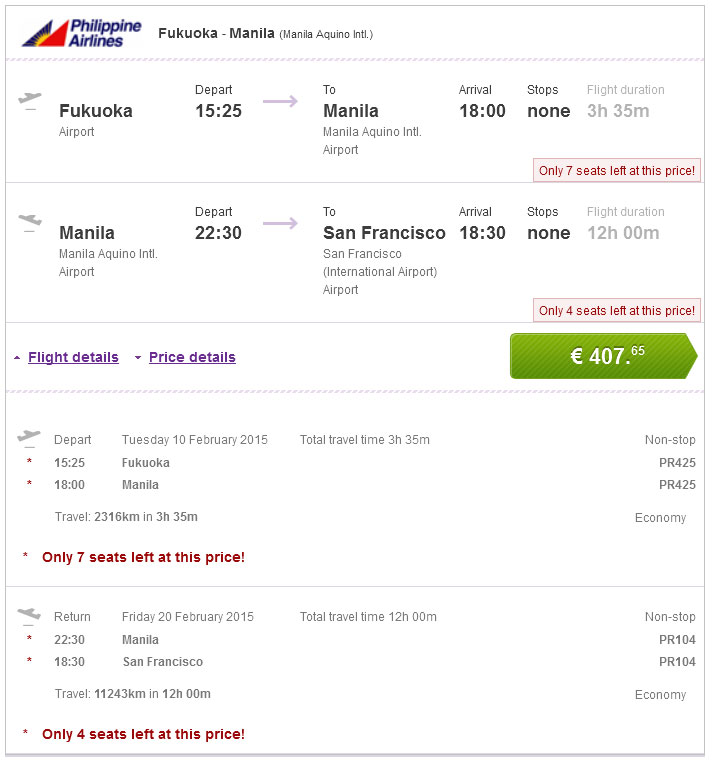
Task: Click the Fukuoka - Manila route title
Action: (216, 33)
